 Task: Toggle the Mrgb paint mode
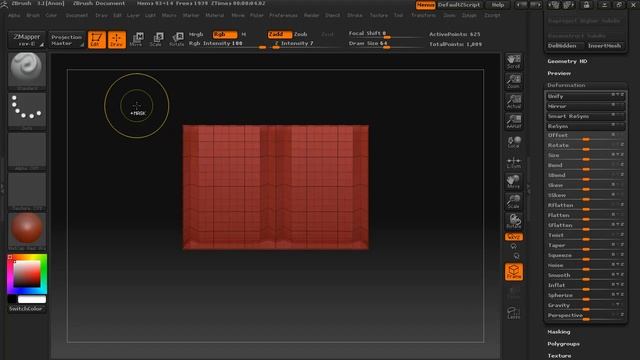coord(196,34)
